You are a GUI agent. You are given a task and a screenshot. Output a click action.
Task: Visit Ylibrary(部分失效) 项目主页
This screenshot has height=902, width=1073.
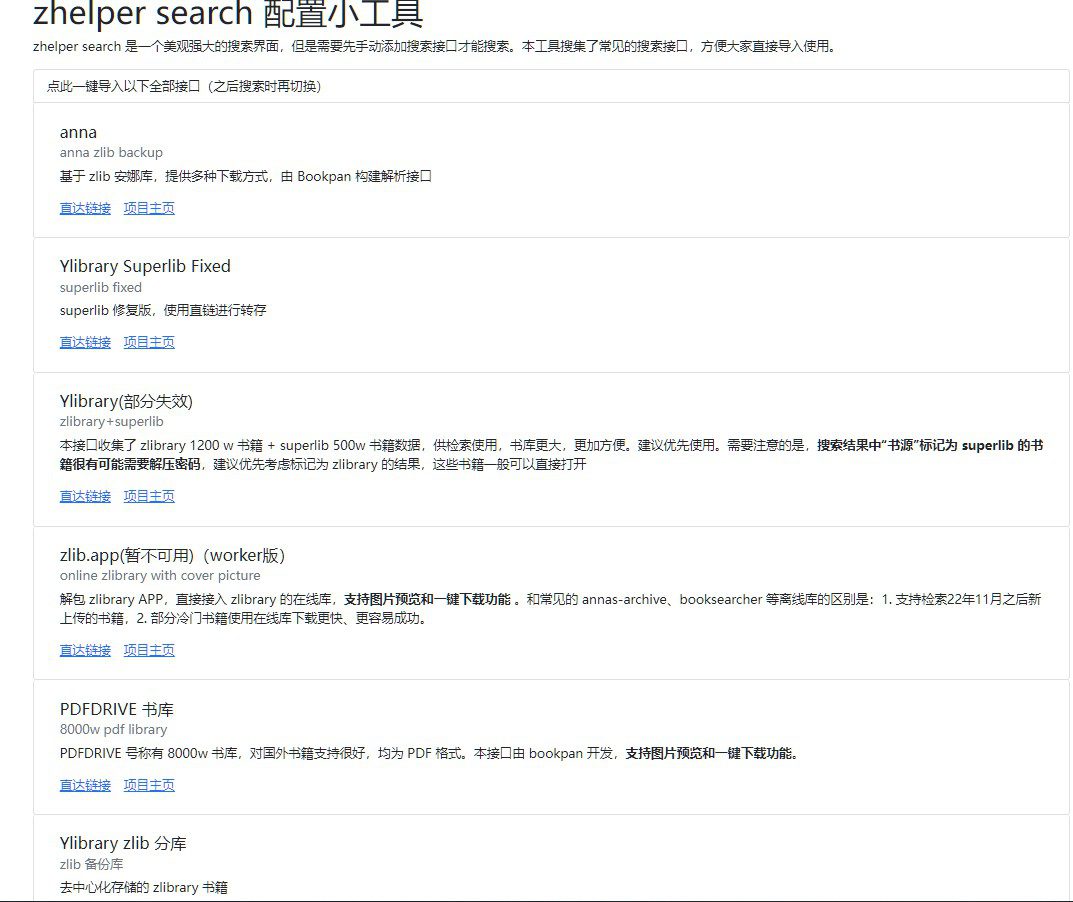click(148, 495)
